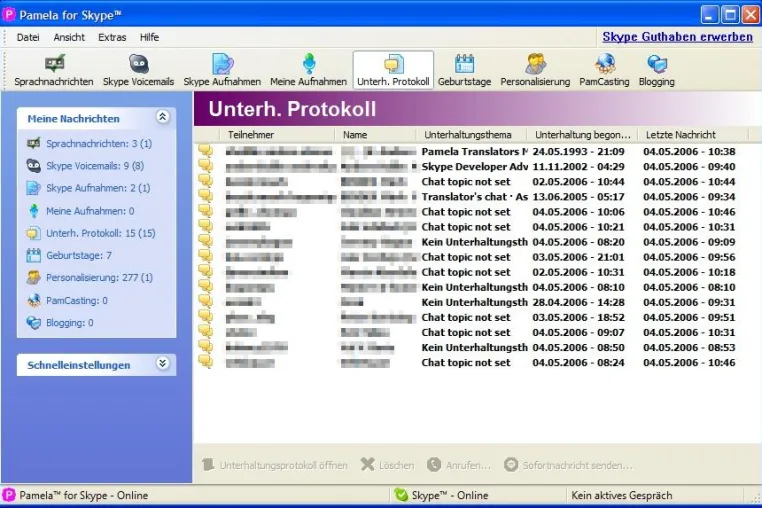This screenshot has height=508, width=762.
Task: Open Meine Aufnahmen: 0 sidebar link
Action: point(90,210)
